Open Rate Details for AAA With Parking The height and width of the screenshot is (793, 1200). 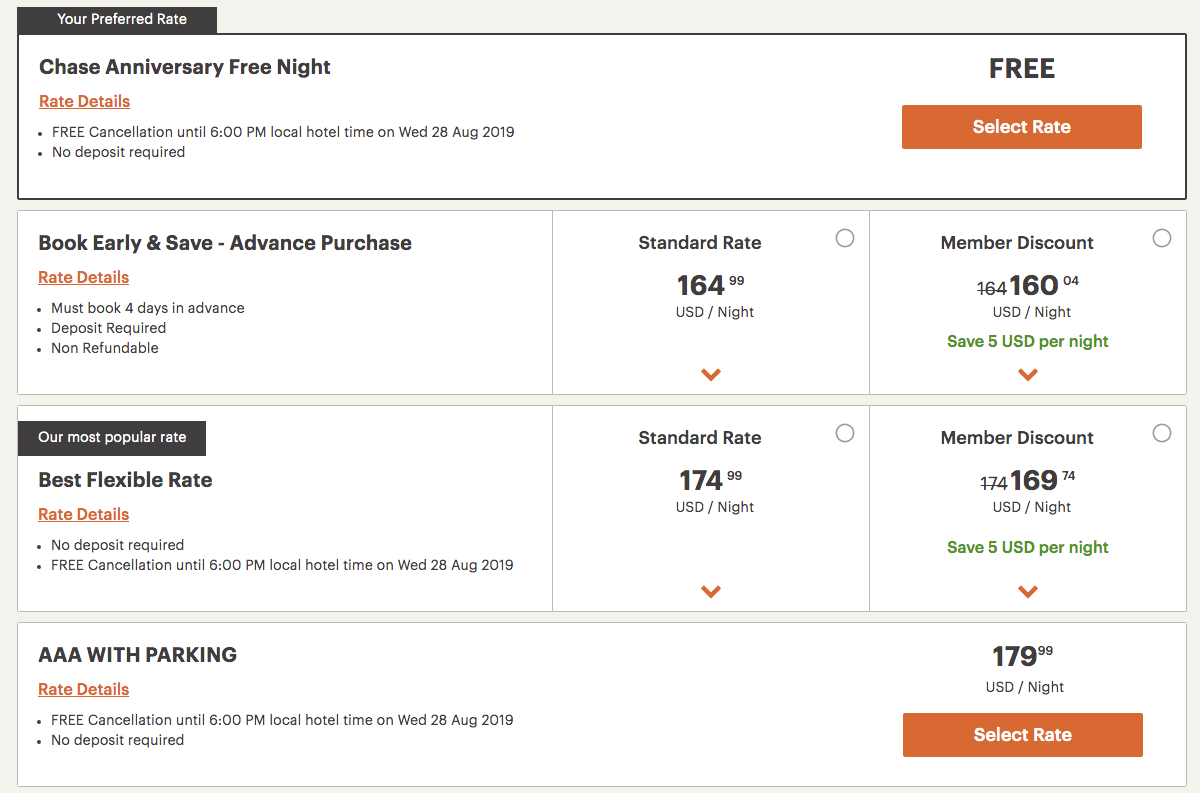click(83, 689)
